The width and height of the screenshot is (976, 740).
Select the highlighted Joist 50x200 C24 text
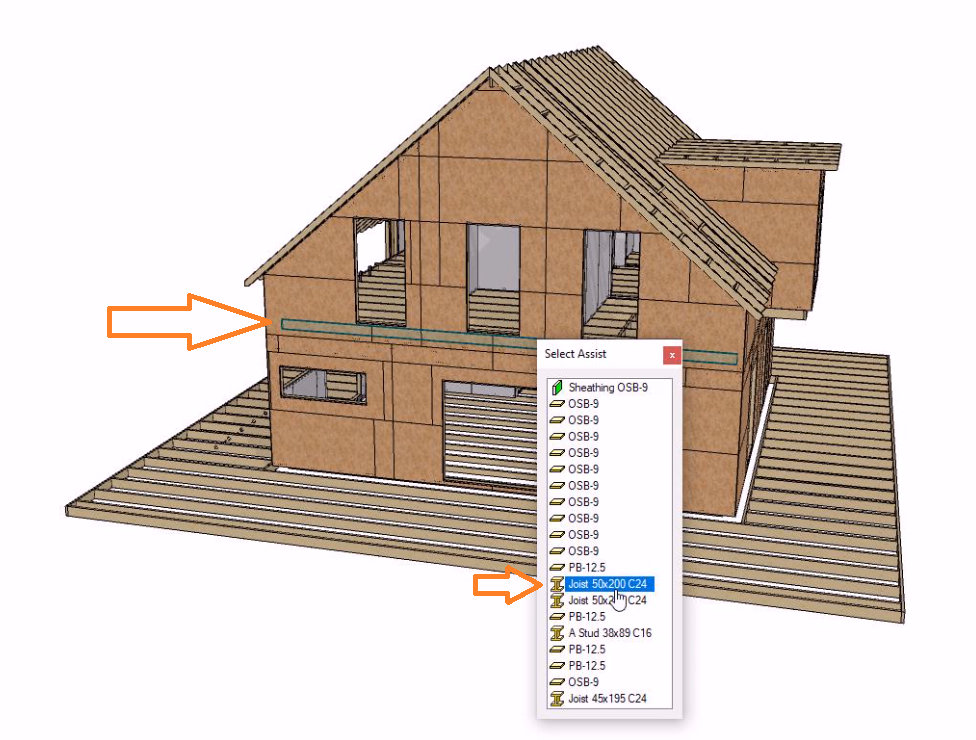point(607,584)
